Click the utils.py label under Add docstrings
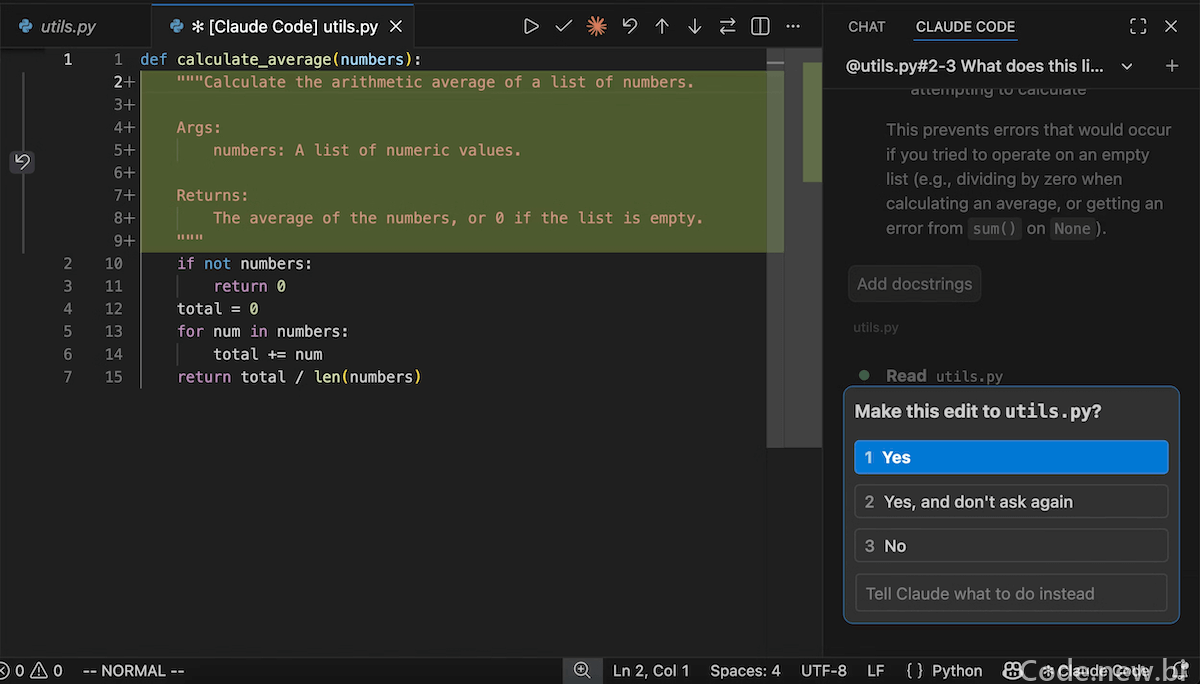 (875, 327)
